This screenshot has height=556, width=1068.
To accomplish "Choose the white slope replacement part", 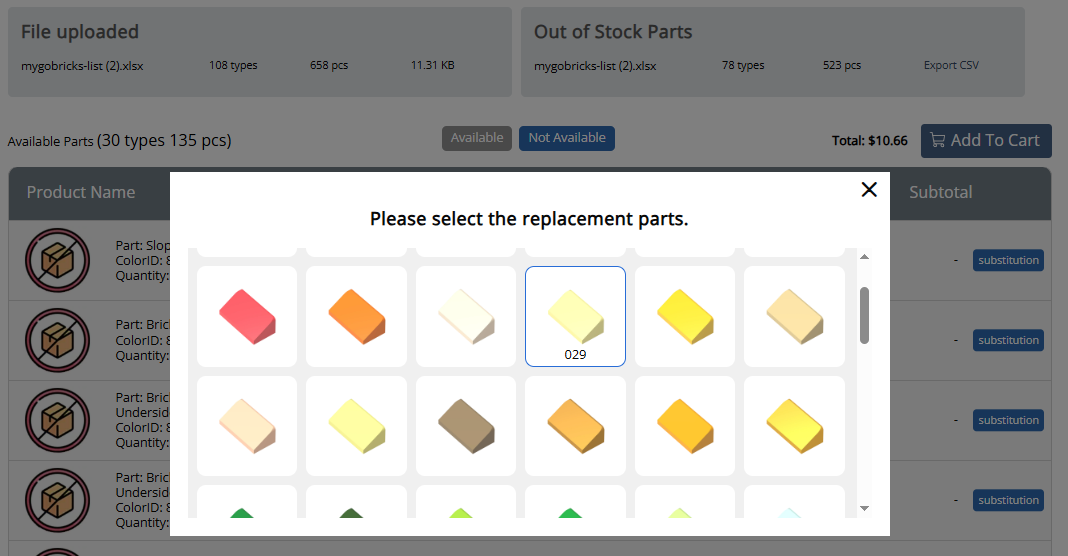I will (466, 315).
